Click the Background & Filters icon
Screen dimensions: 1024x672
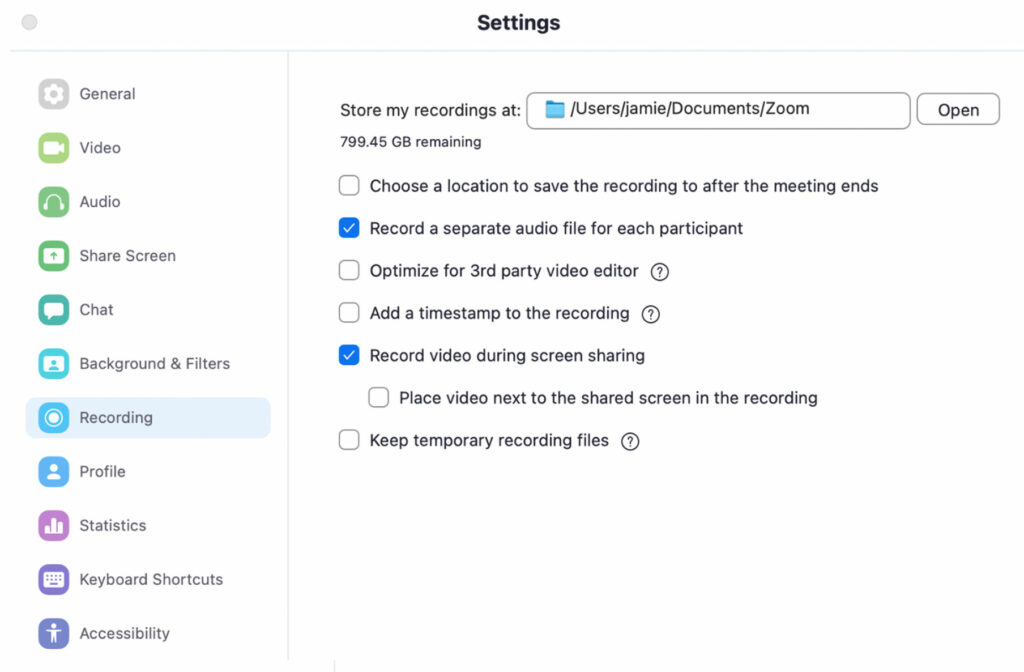(x=54, y=364)
